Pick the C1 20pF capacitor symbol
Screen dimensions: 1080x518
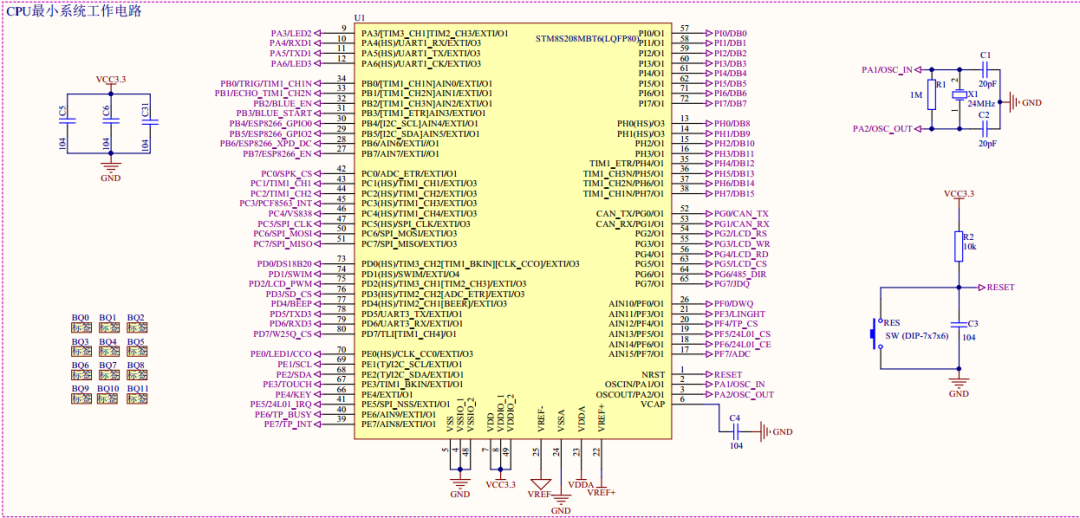(985, 70)
